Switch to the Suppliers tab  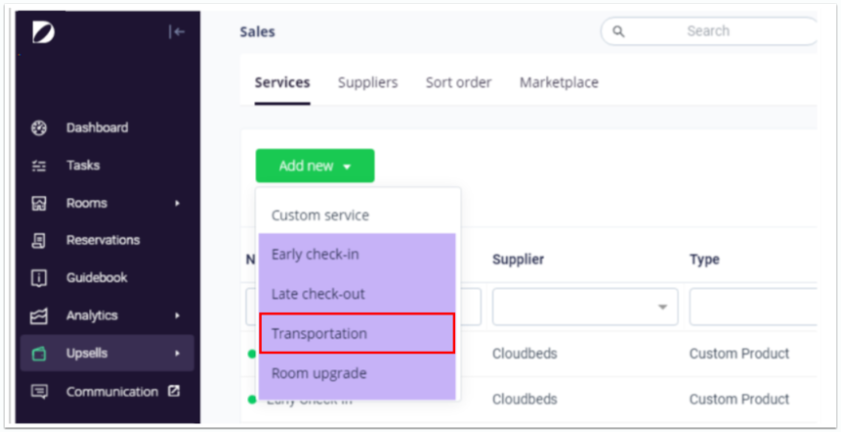point(367,83)
